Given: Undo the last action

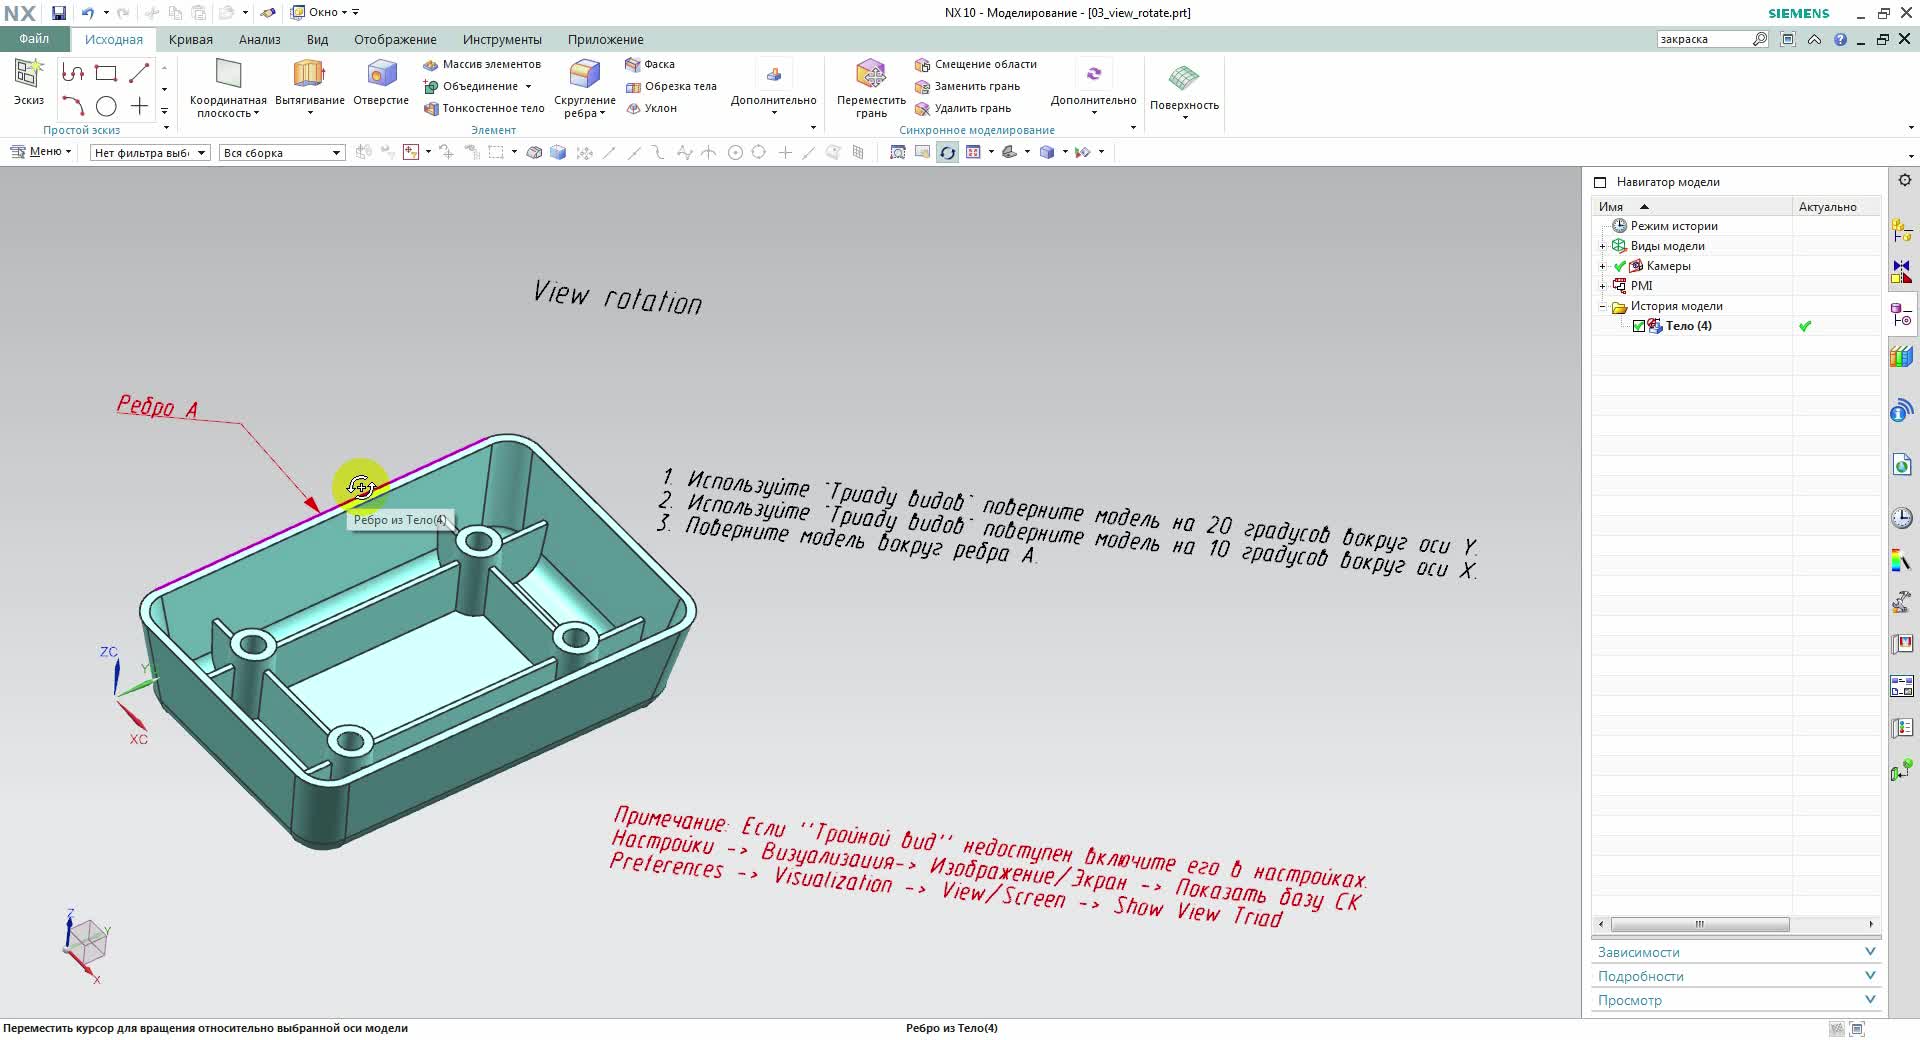Looking at the screenshot, I should 87,13.
